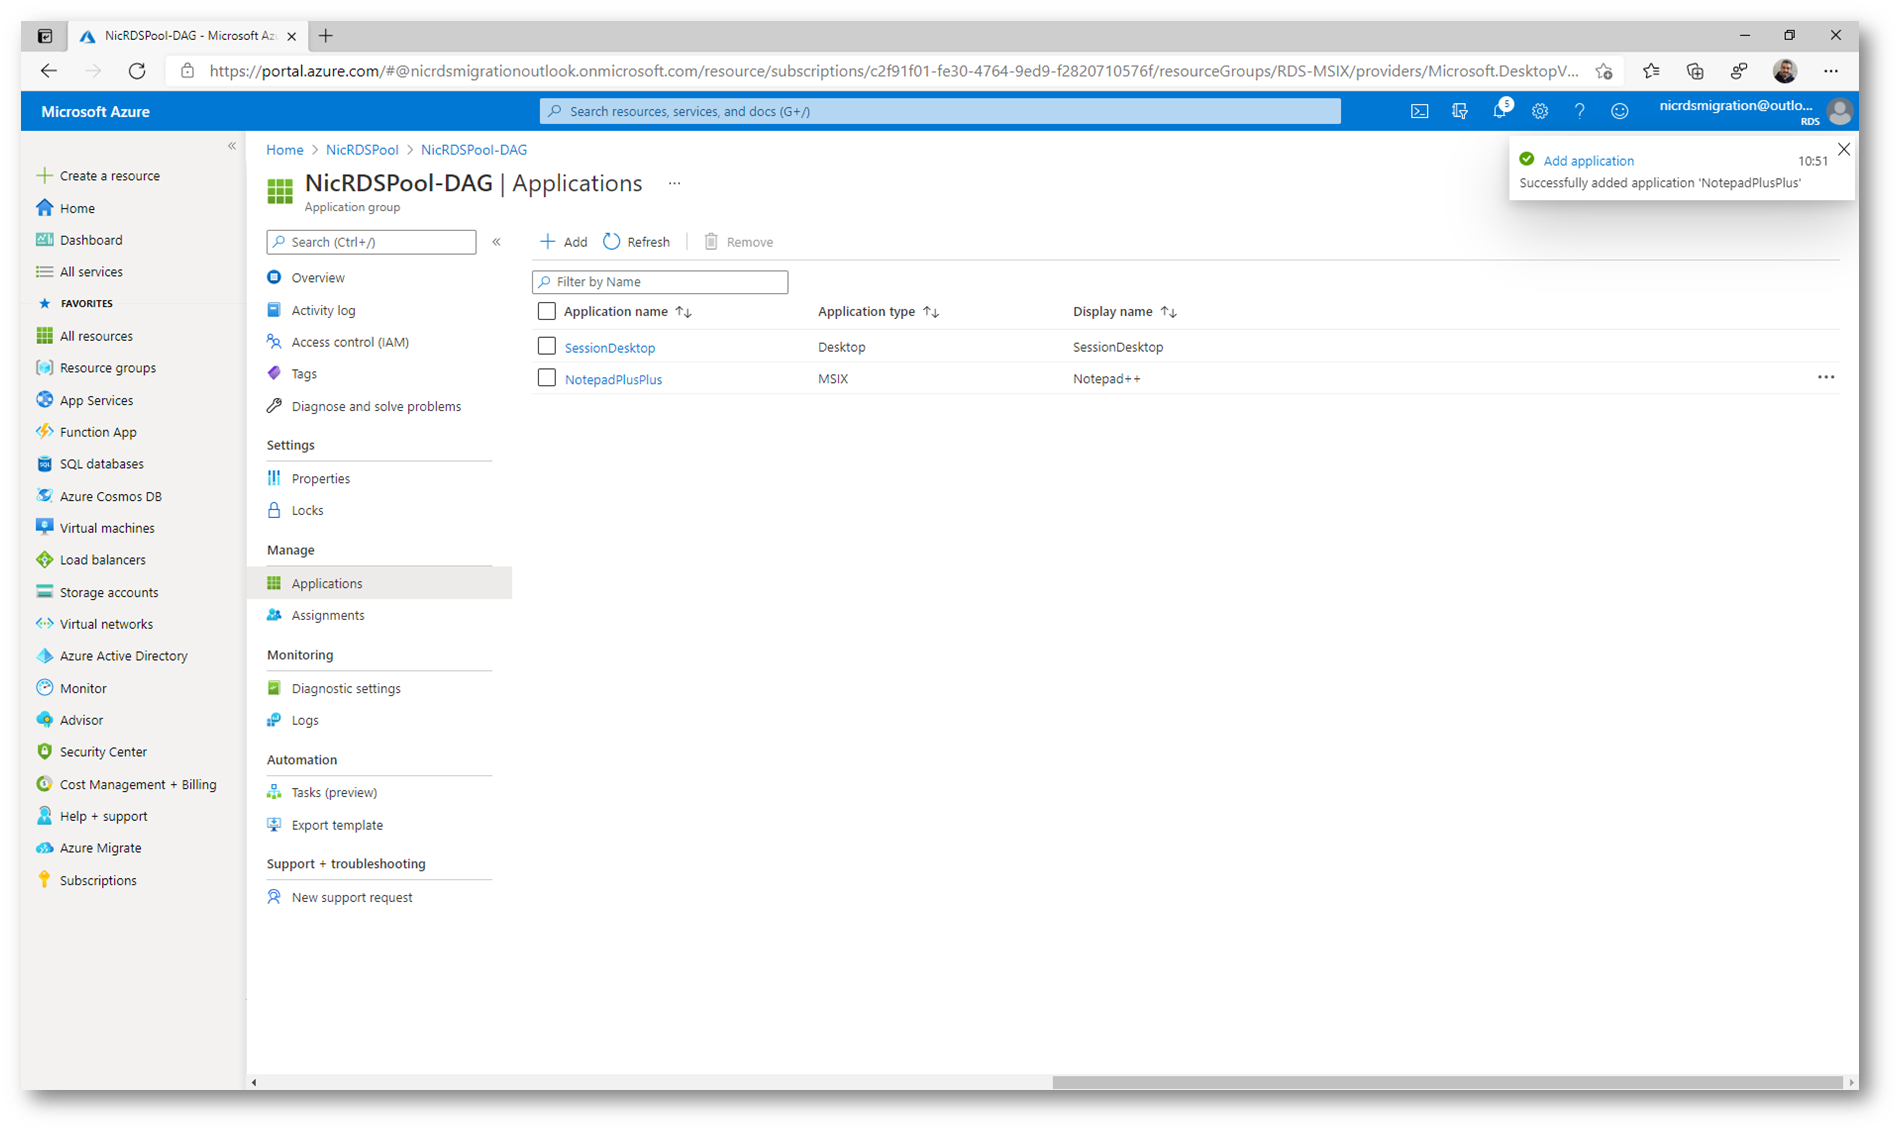Open App Services in sidebar
The width and height of the screenshot is (1901, 1132).
click(x=96, y=400)
